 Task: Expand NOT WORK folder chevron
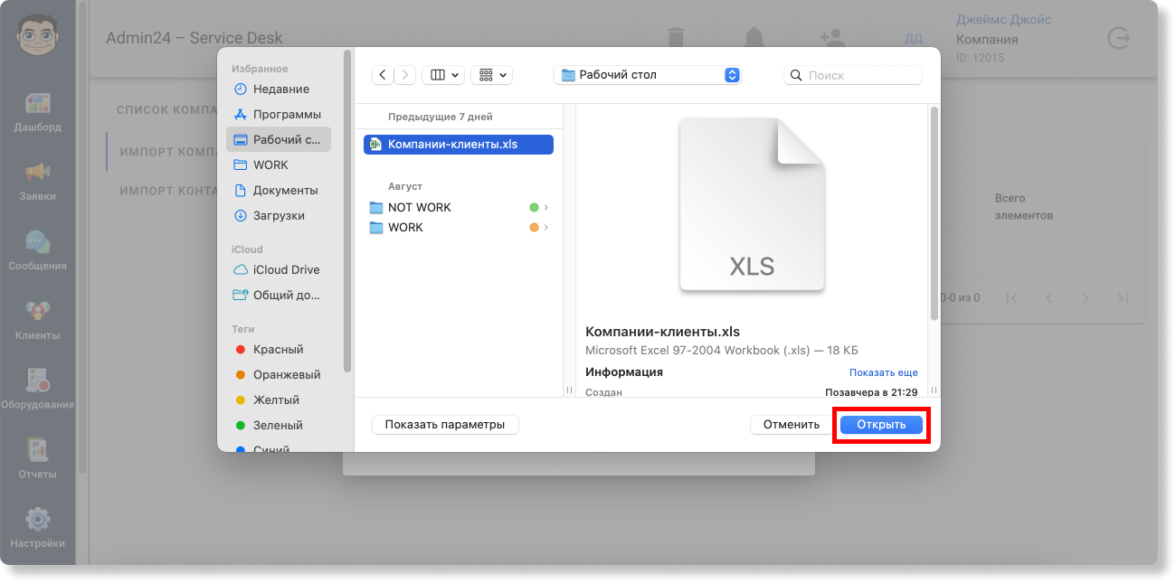(x=547, y=207)
